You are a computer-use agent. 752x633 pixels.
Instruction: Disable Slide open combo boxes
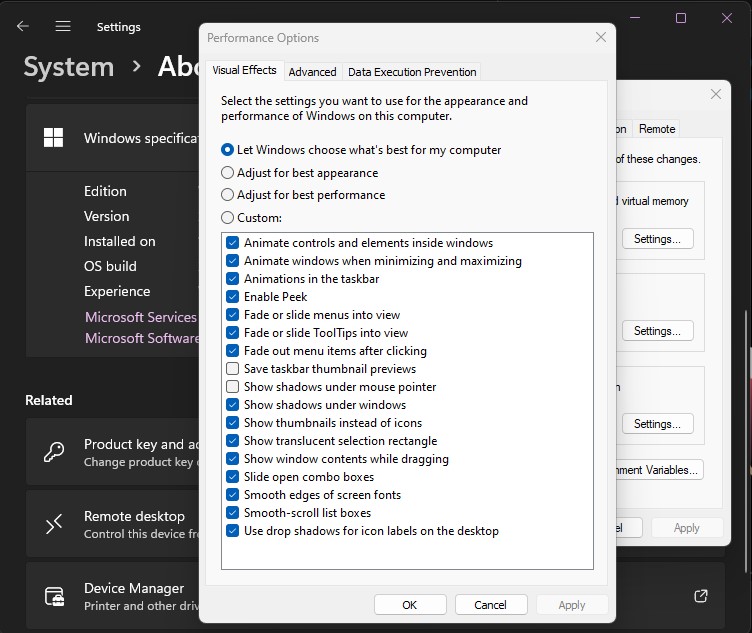coord(233,477)
